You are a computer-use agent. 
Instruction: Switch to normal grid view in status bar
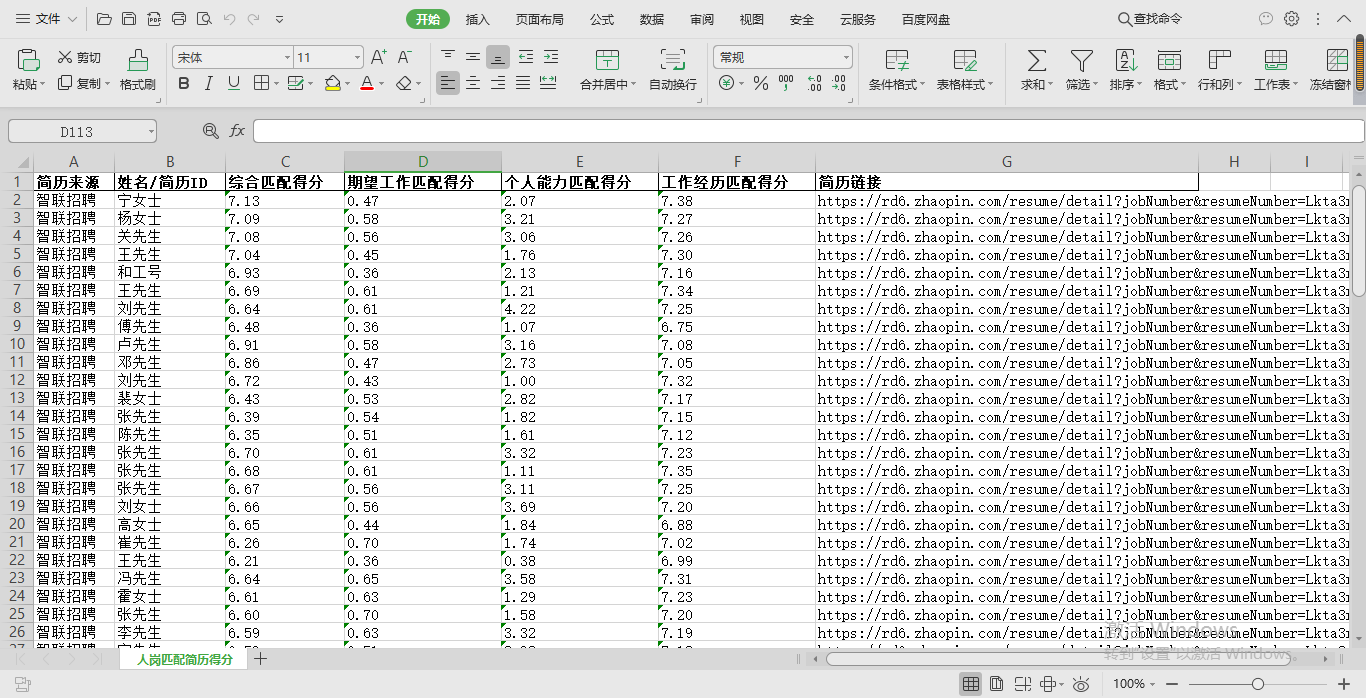(x=970, y=684)
